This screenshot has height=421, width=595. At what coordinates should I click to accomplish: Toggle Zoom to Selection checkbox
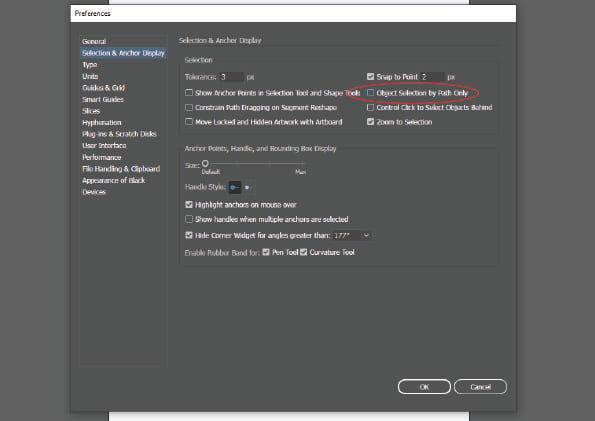(x=370, y=122)
